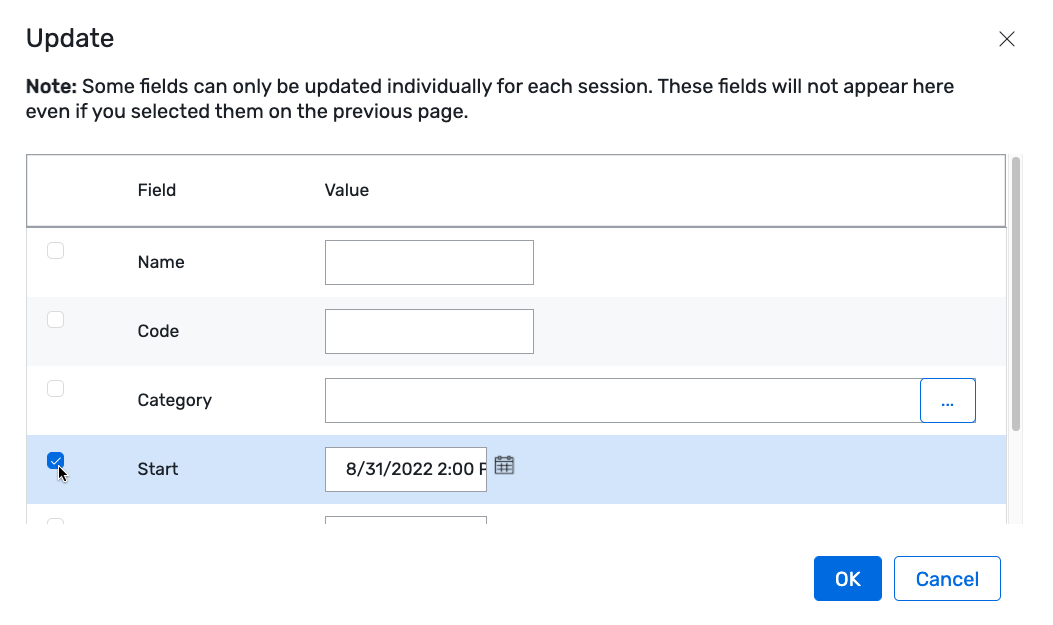Select the Start date-time field
Screen dimensions: 1053x625
pyautogui.click(x=406, y=469)
